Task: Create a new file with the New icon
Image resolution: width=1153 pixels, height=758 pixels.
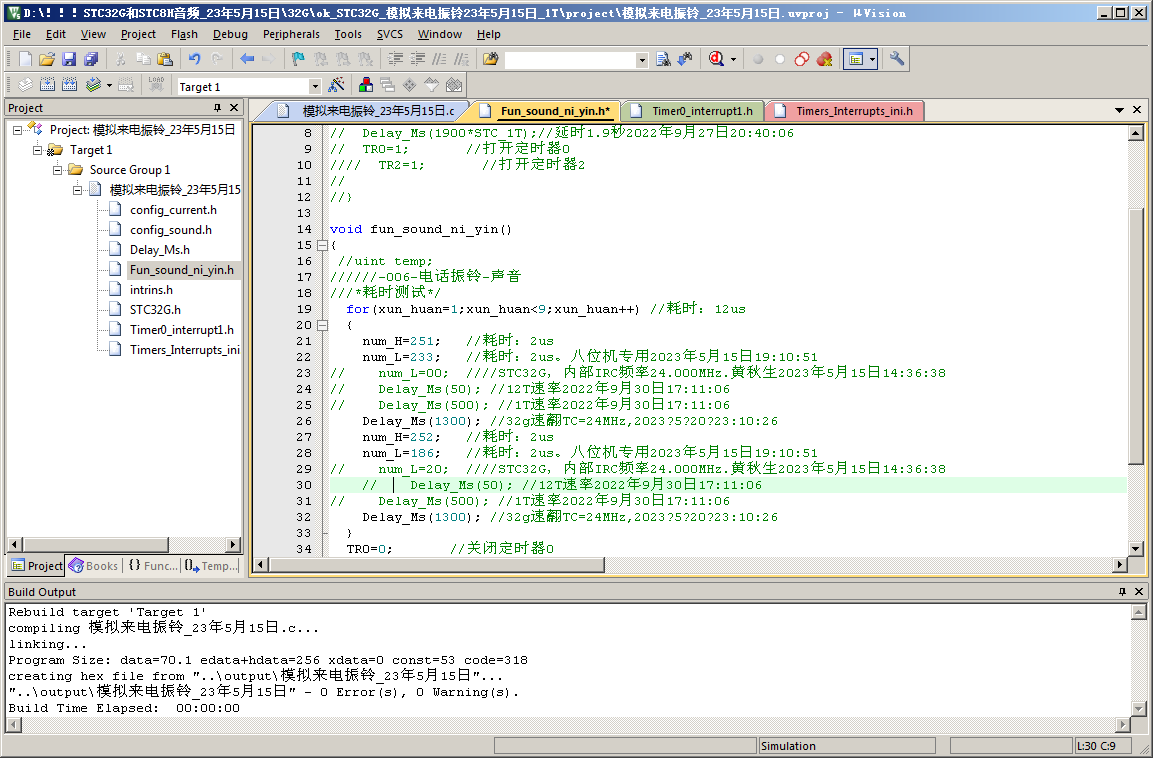Action: pyautogui.click(x=24, y=59)
